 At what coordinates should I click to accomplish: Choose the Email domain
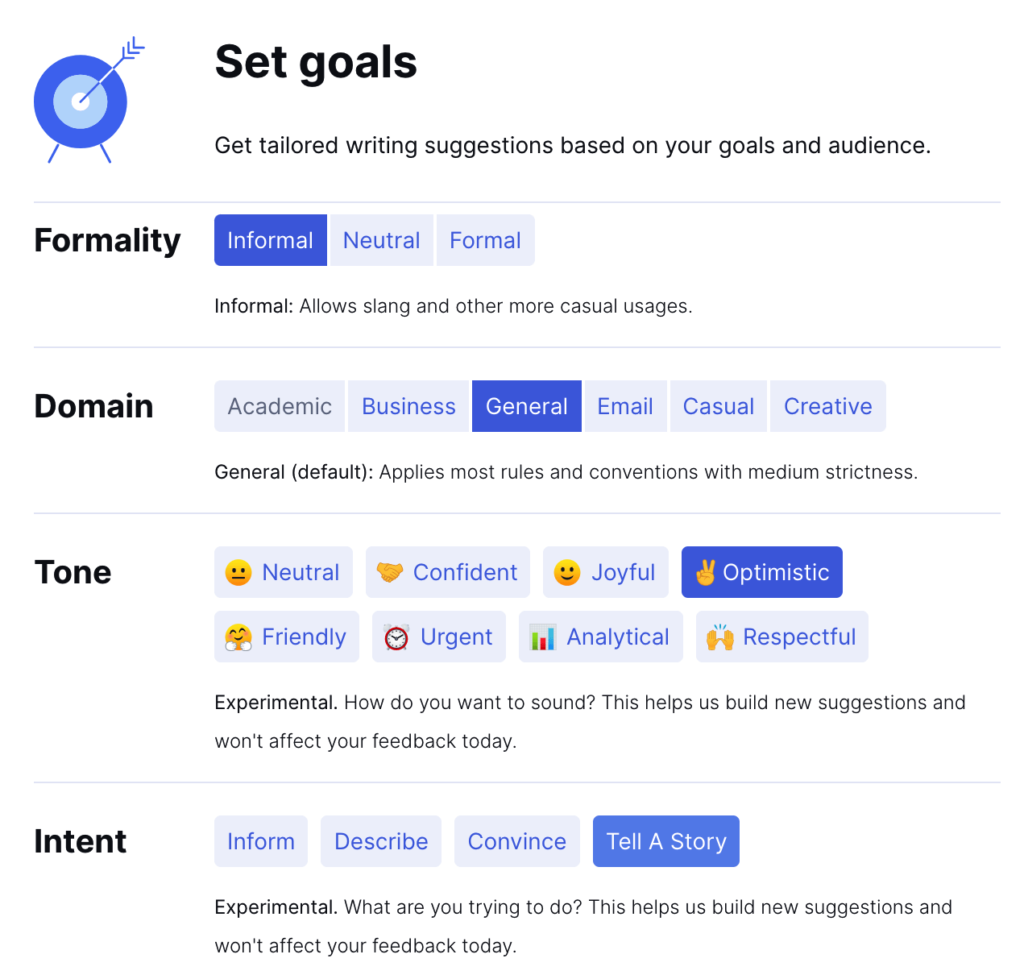pos(625,406)
